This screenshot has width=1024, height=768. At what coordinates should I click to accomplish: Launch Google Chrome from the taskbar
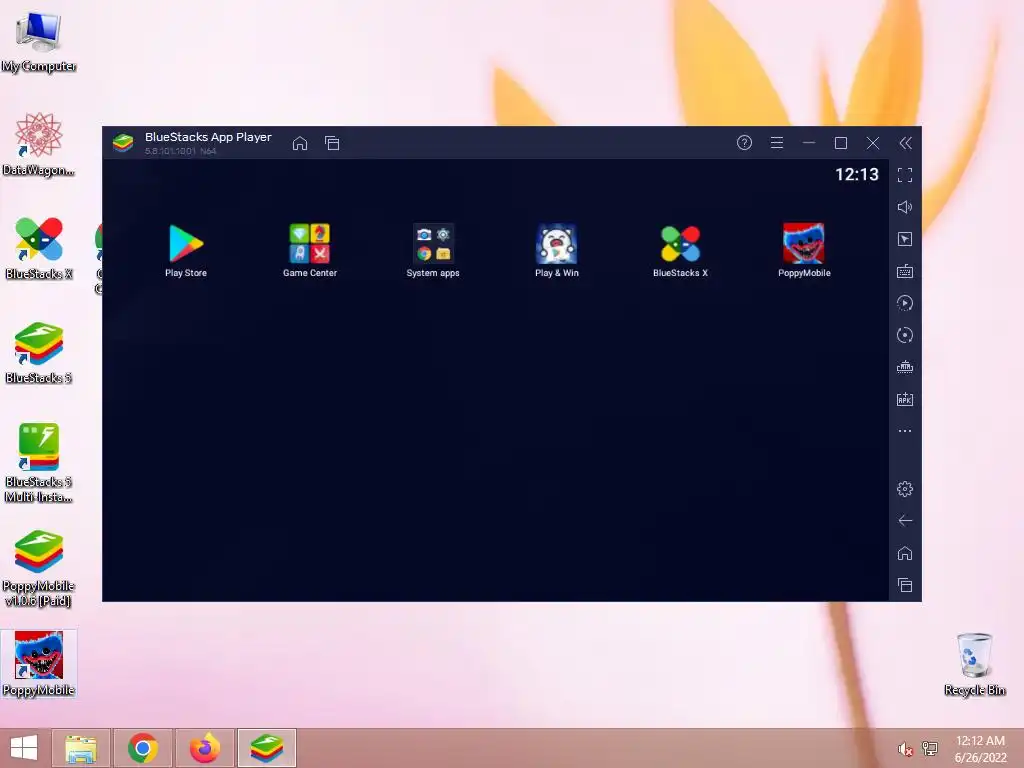(142, 748)
